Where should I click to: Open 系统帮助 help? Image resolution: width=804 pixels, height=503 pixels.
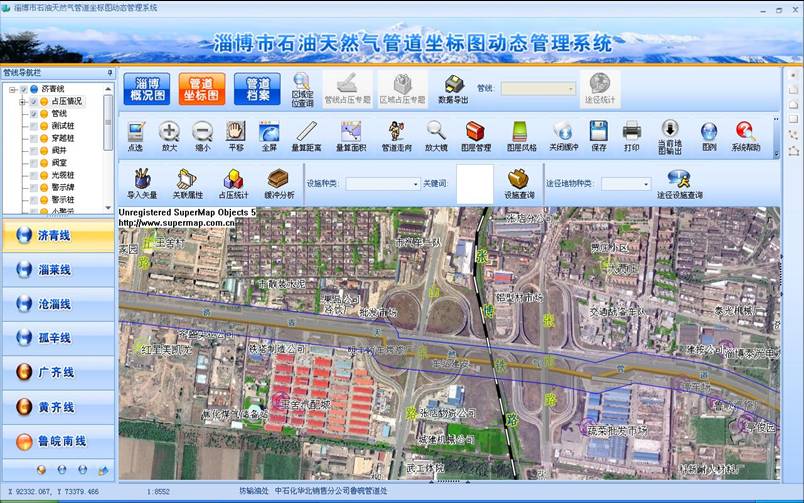coord(746,136)
